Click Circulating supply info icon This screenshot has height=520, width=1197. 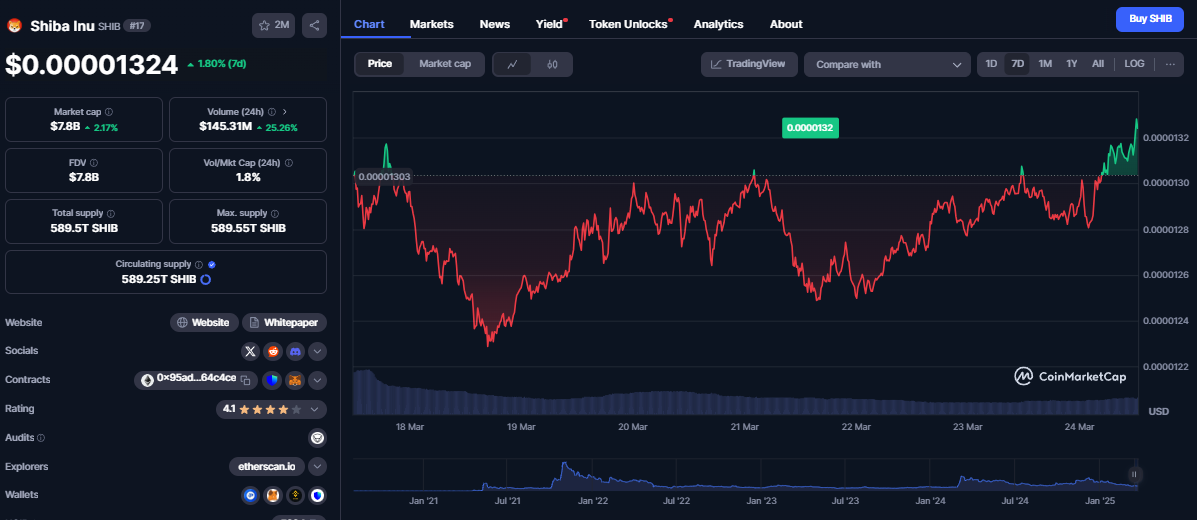198,264
